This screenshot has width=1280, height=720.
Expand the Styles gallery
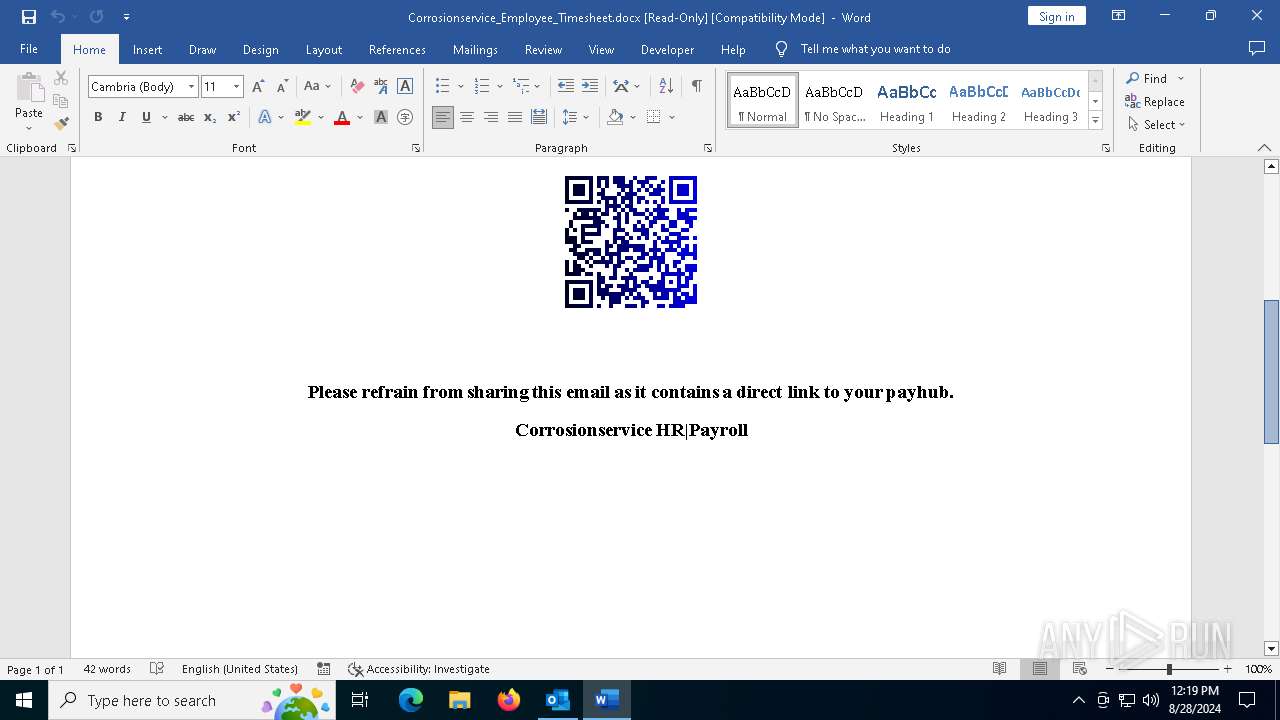coord(1095,120)
